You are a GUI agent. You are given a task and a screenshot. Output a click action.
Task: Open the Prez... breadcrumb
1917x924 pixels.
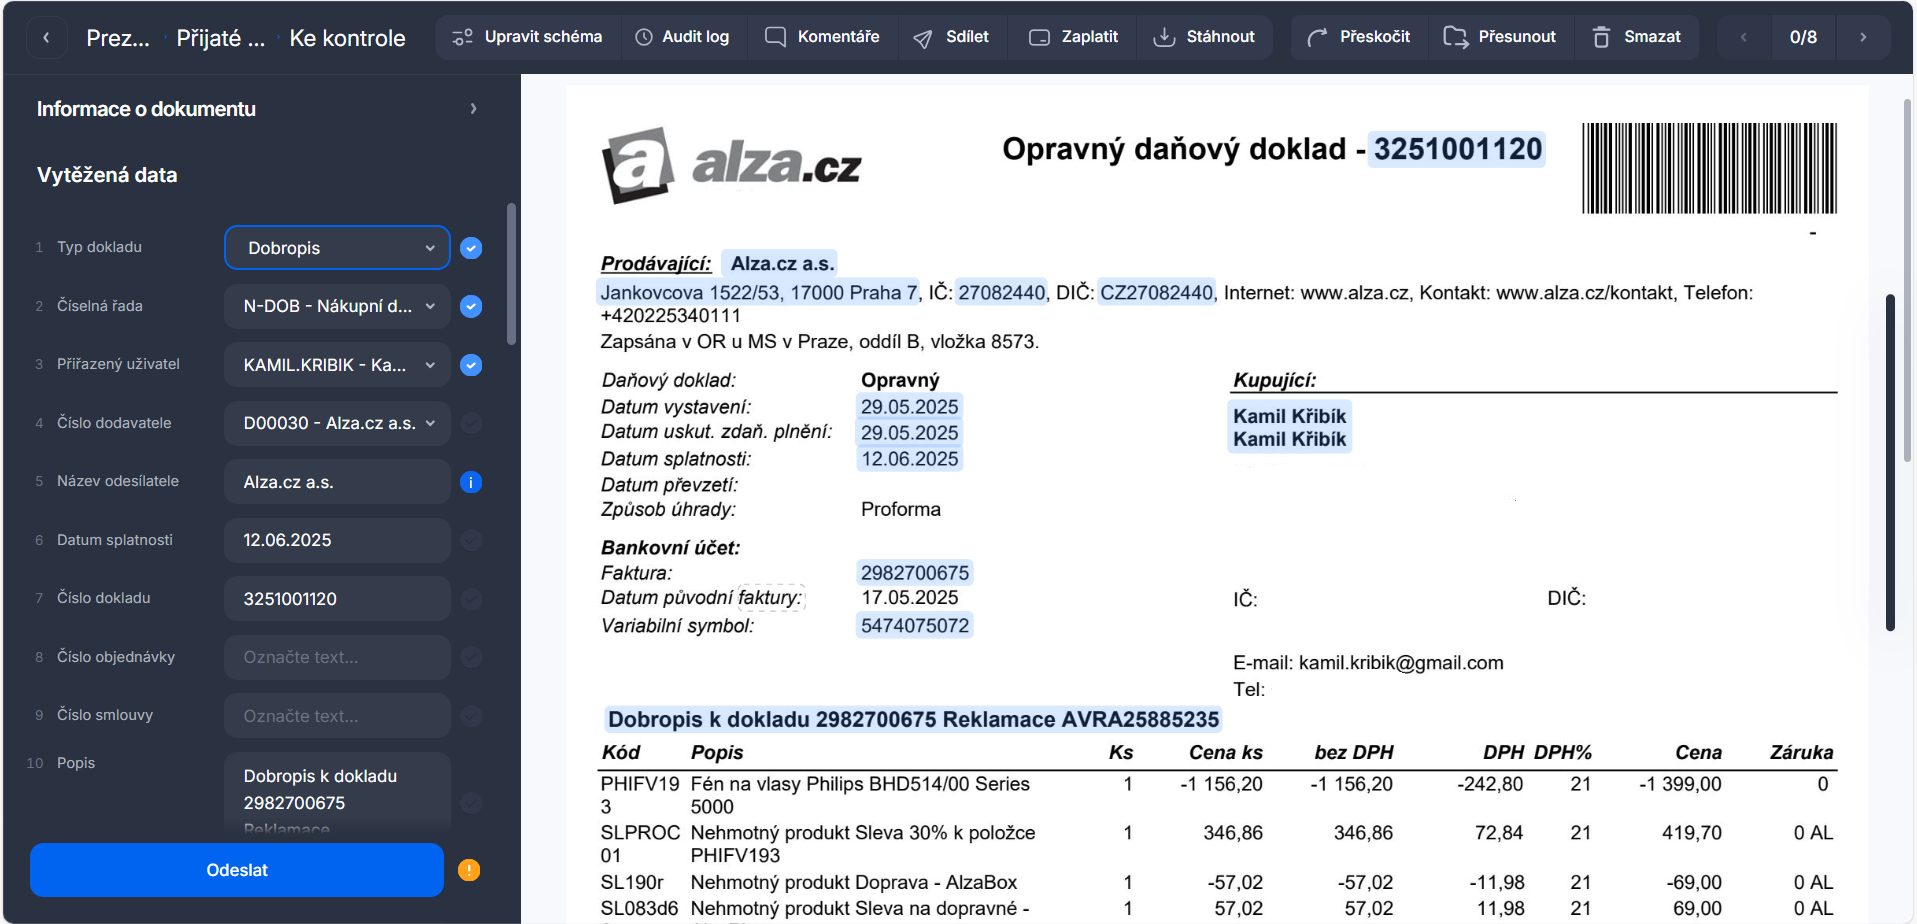tap(118, 38)
